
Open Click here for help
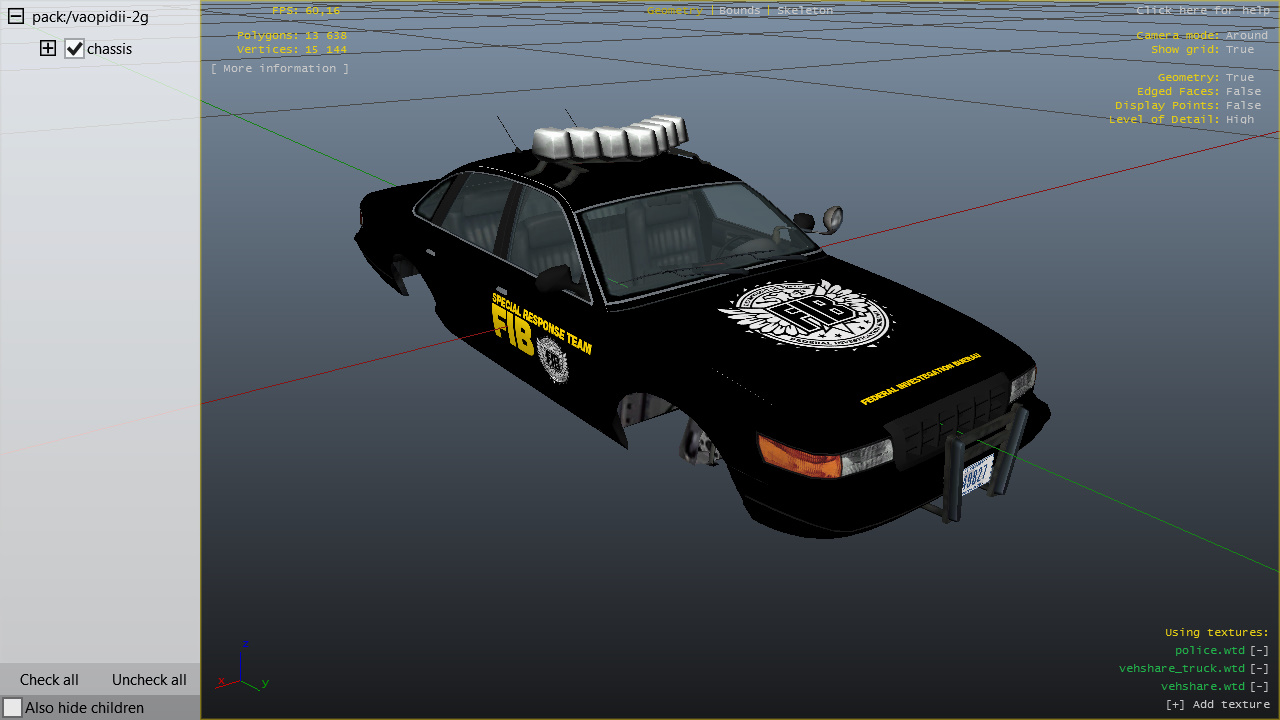coord(1202,10)
